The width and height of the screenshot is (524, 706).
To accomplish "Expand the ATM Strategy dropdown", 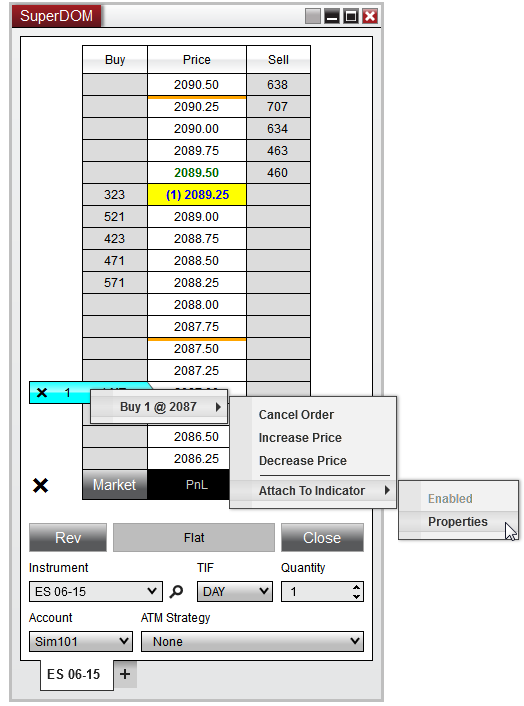I will [x=252, y=641].
